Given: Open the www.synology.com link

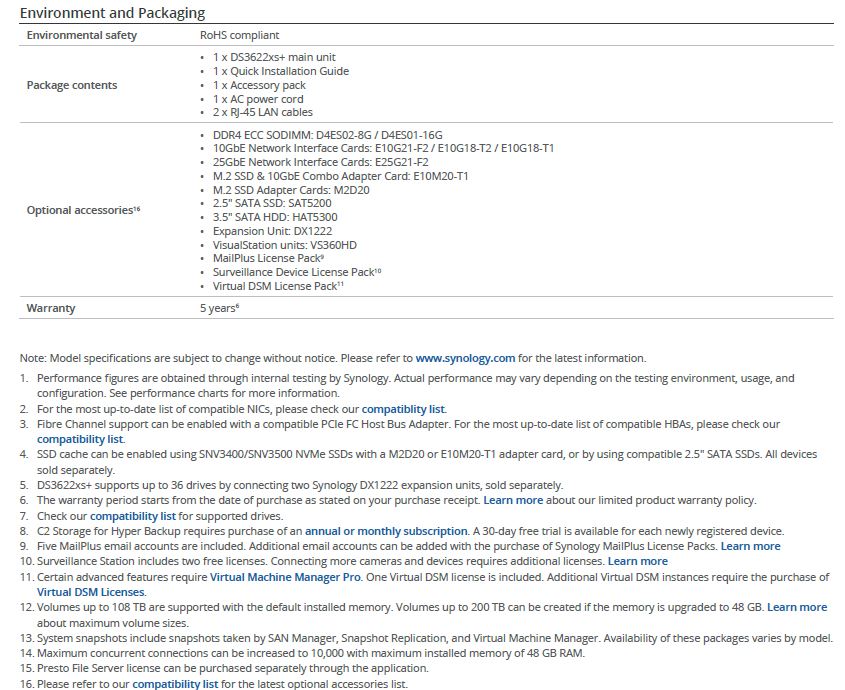Looking at the screenshot, I should pyautogui.click(x=465, y=358).
